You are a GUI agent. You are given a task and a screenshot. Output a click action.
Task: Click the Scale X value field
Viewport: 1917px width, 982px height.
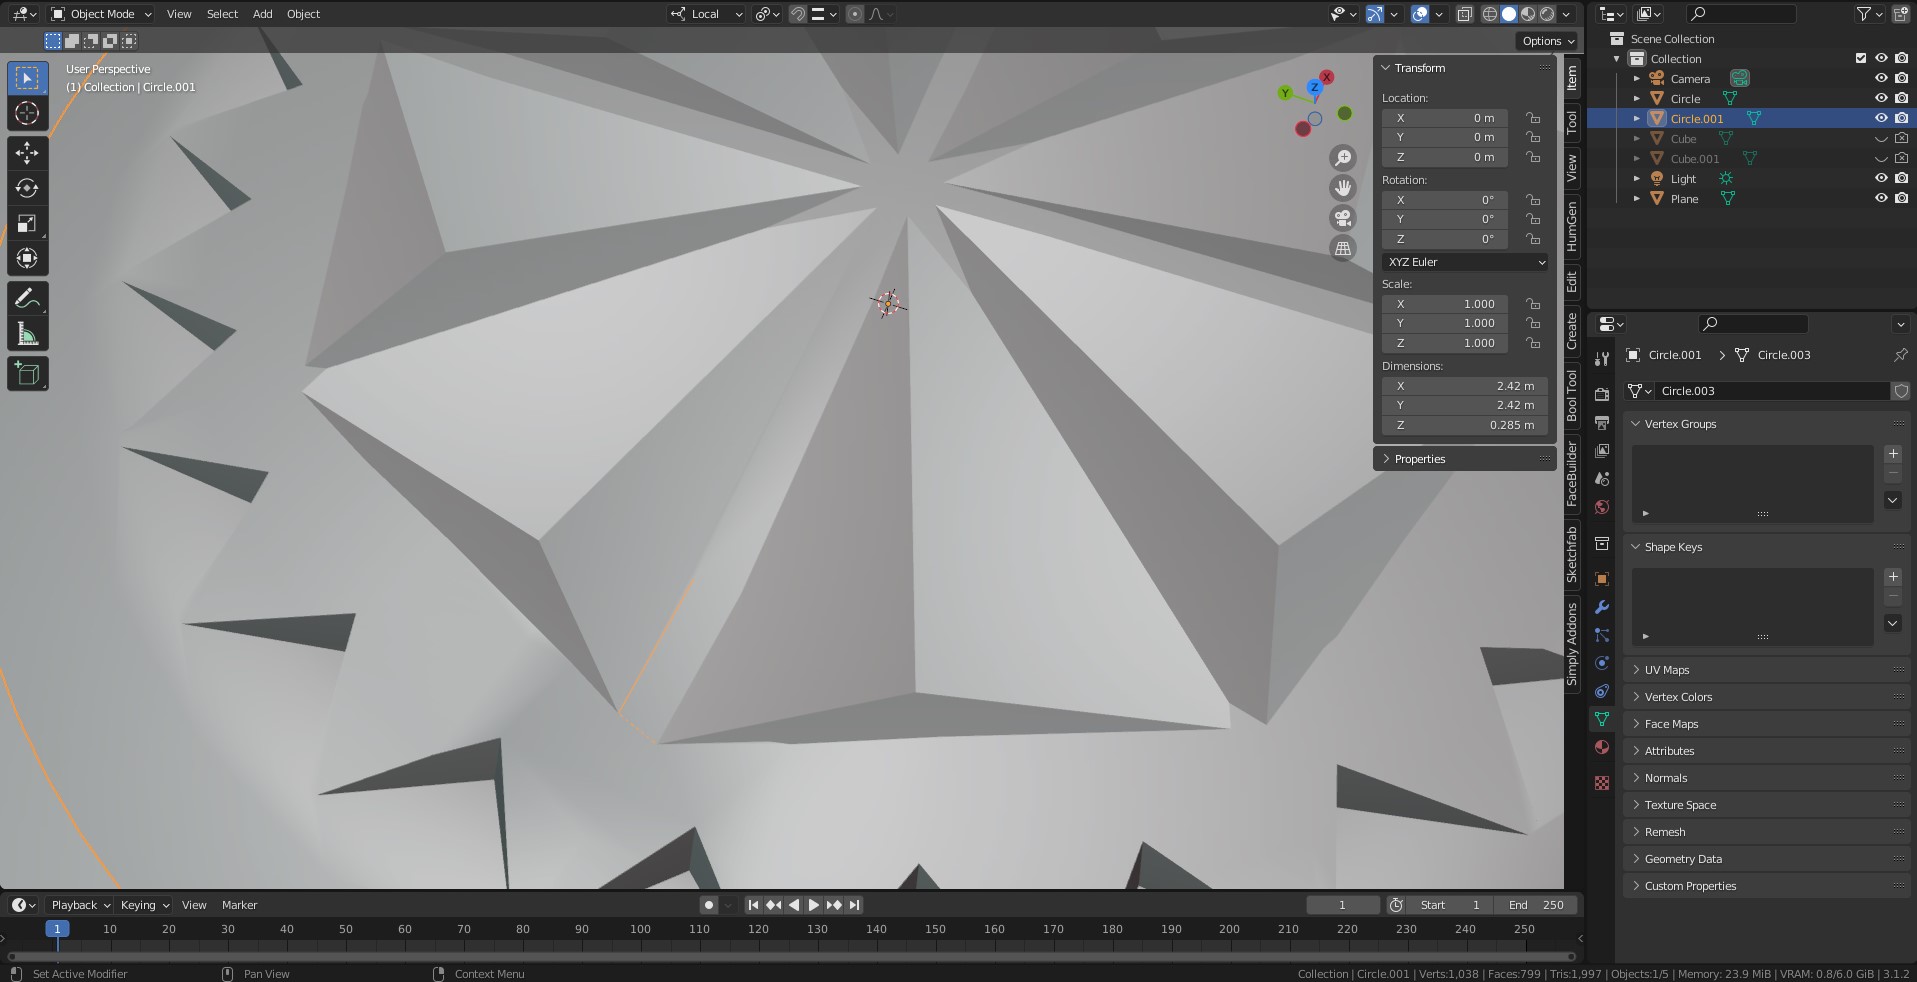pos(1445,304)
